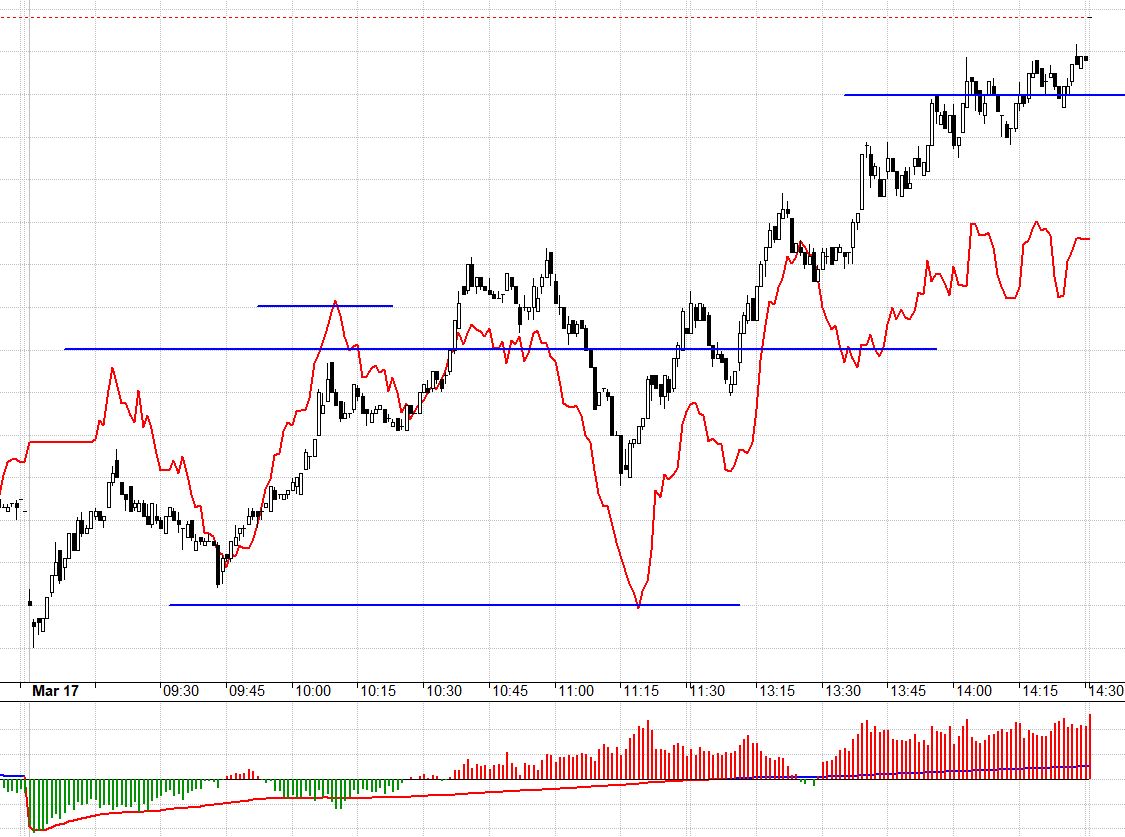This screenshot has height=837, width=1125.
Task: Click the 09:30 time axis label
Action: (180, 690)
